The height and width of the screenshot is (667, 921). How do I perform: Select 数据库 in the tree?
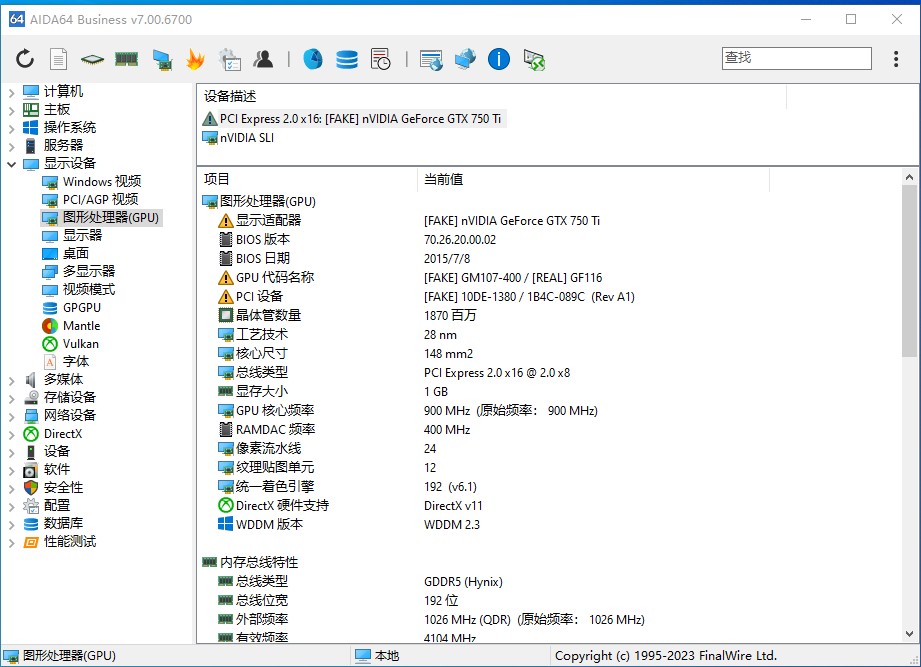(53, 524)
